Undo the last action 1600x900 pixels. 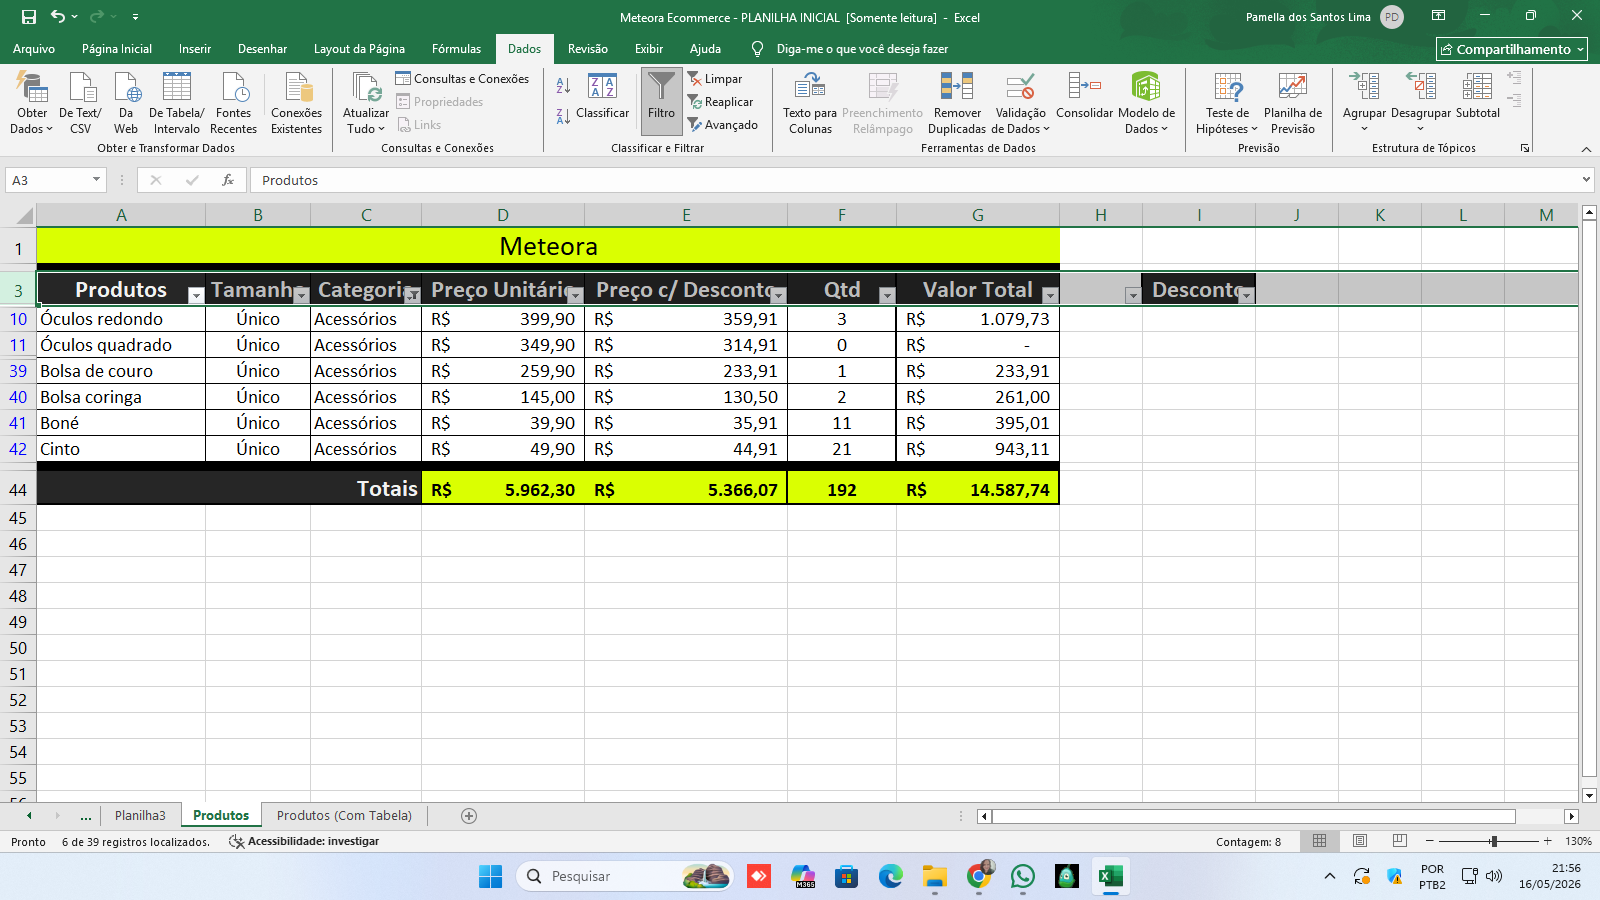[58, 17]
